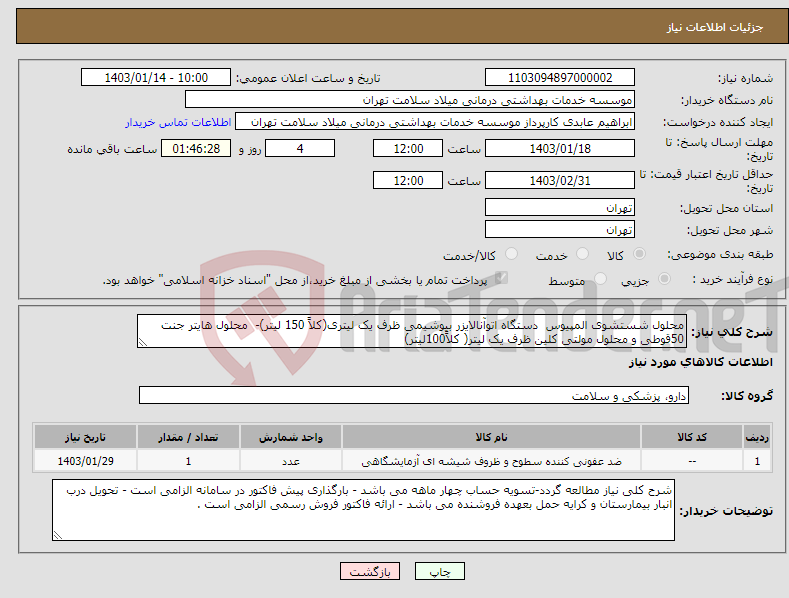Click the need number field 1103094897000002

pyautogui.click(x=560, y=78)
